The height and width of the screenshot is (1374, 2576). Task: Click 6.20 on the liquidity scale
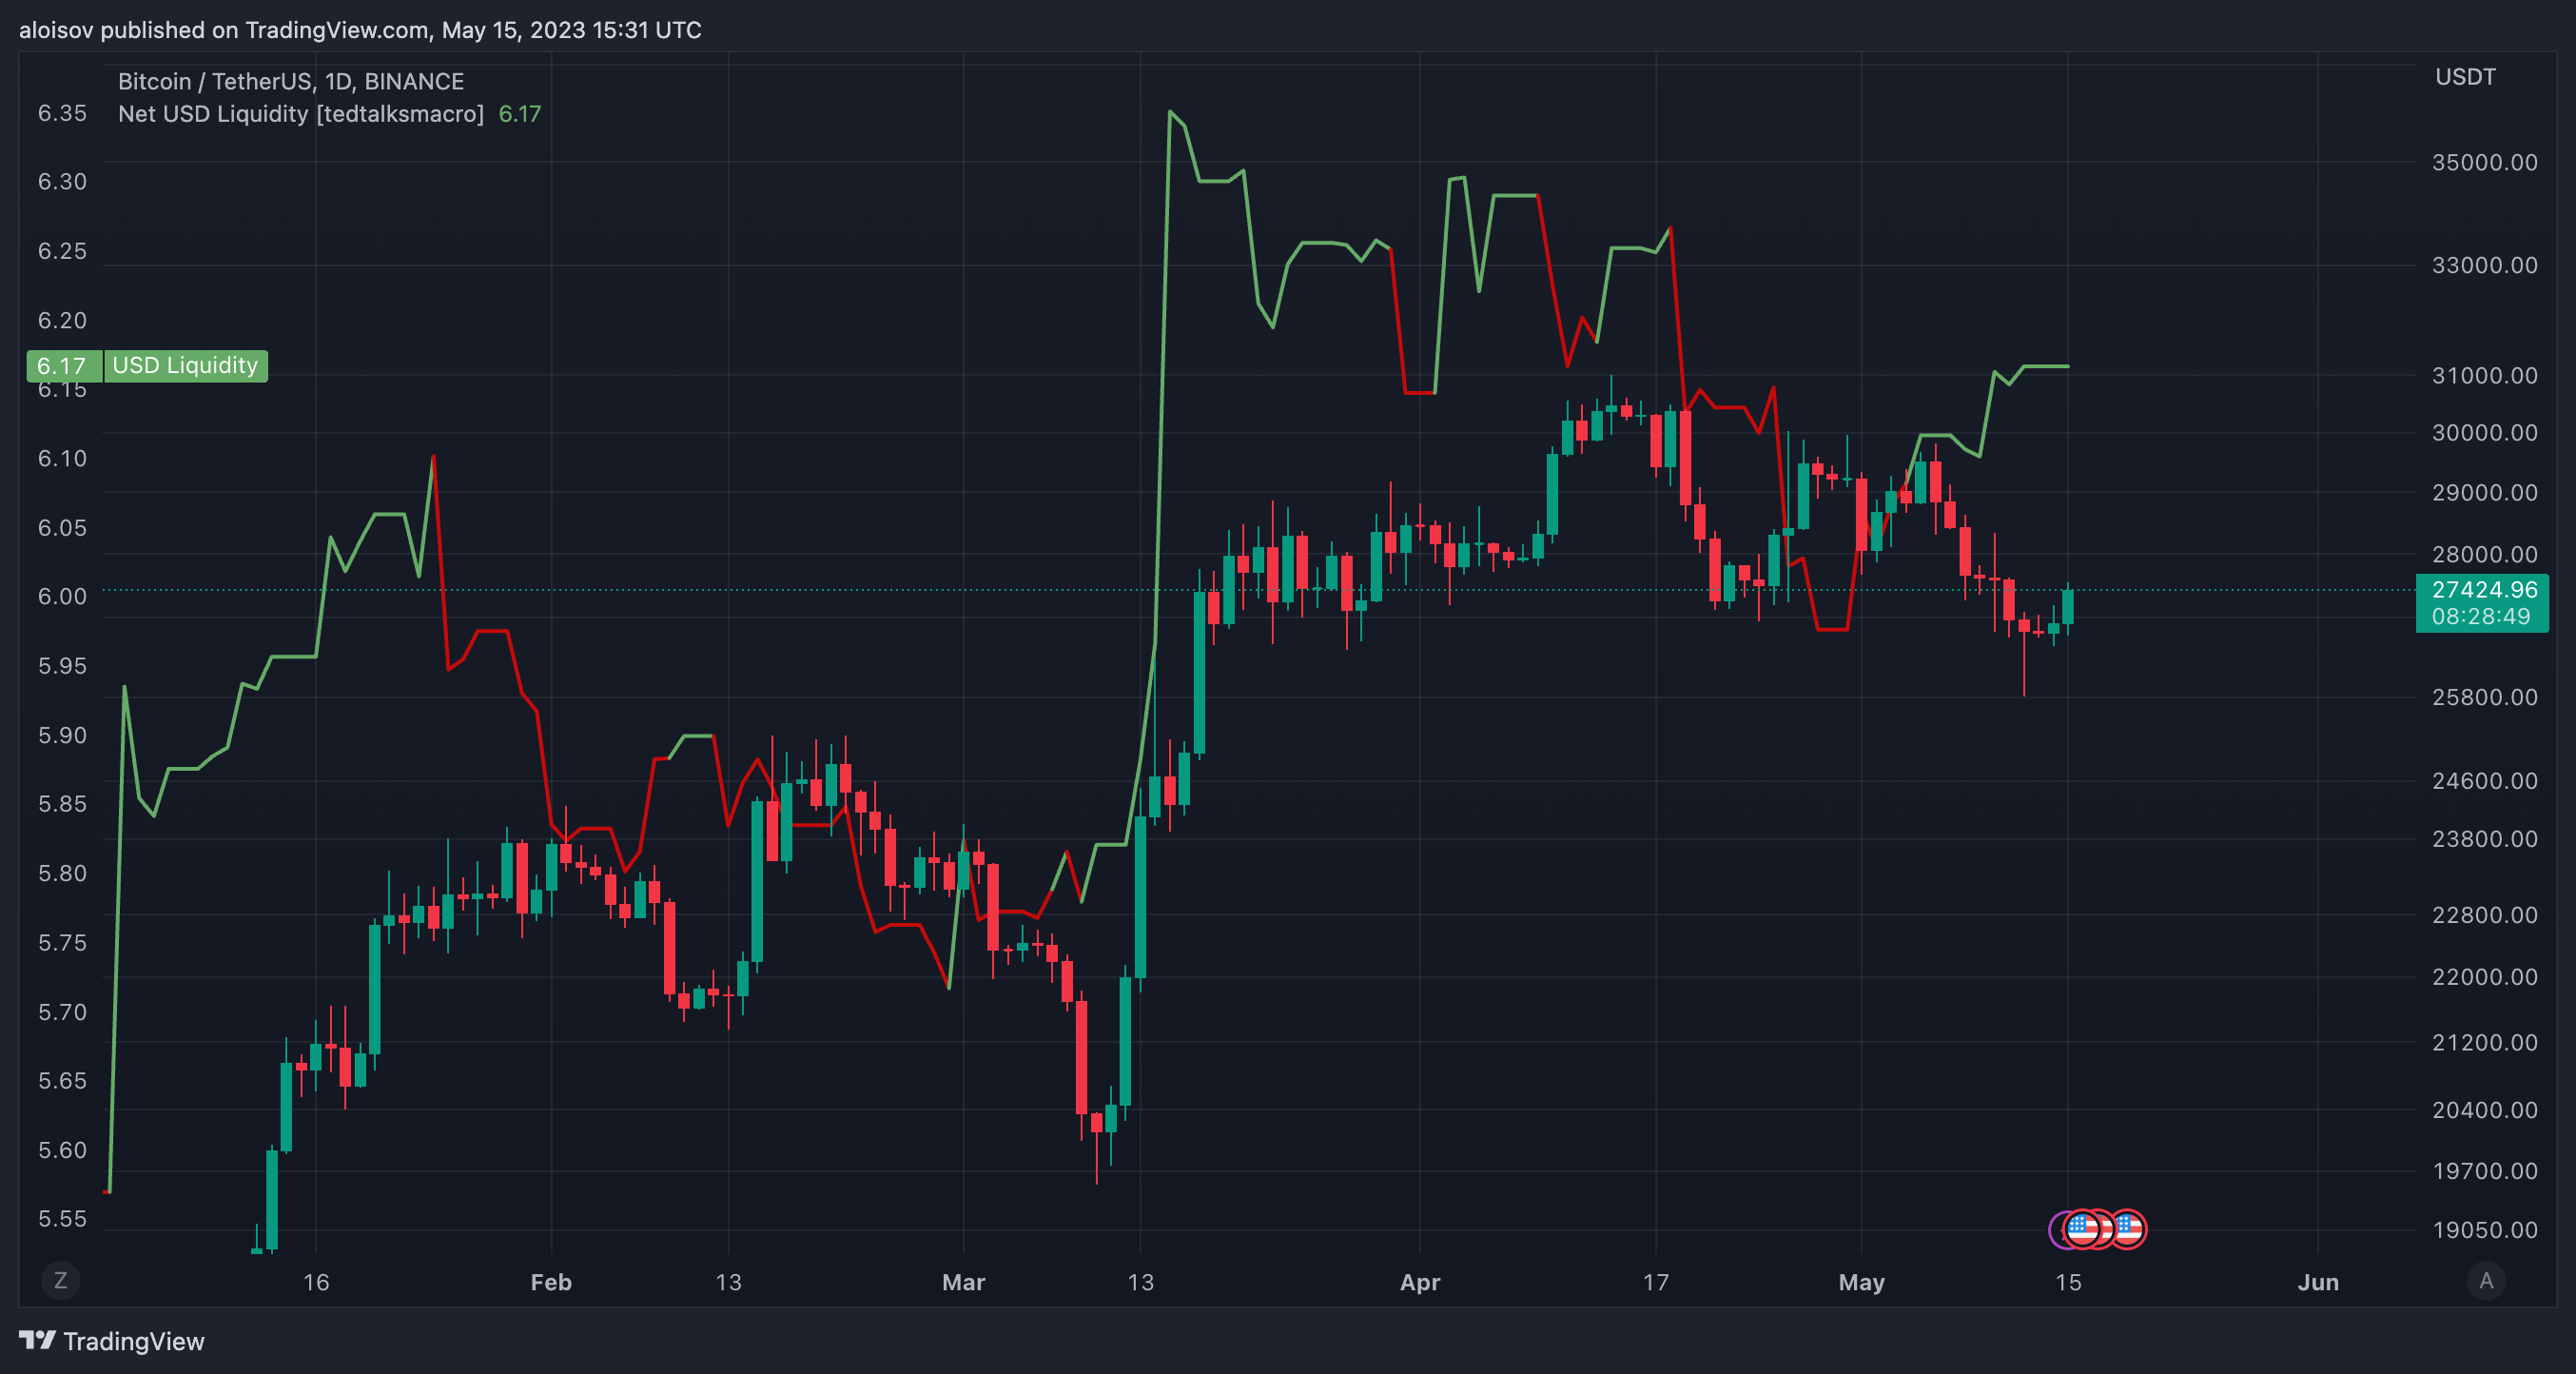tap(62, 320)
